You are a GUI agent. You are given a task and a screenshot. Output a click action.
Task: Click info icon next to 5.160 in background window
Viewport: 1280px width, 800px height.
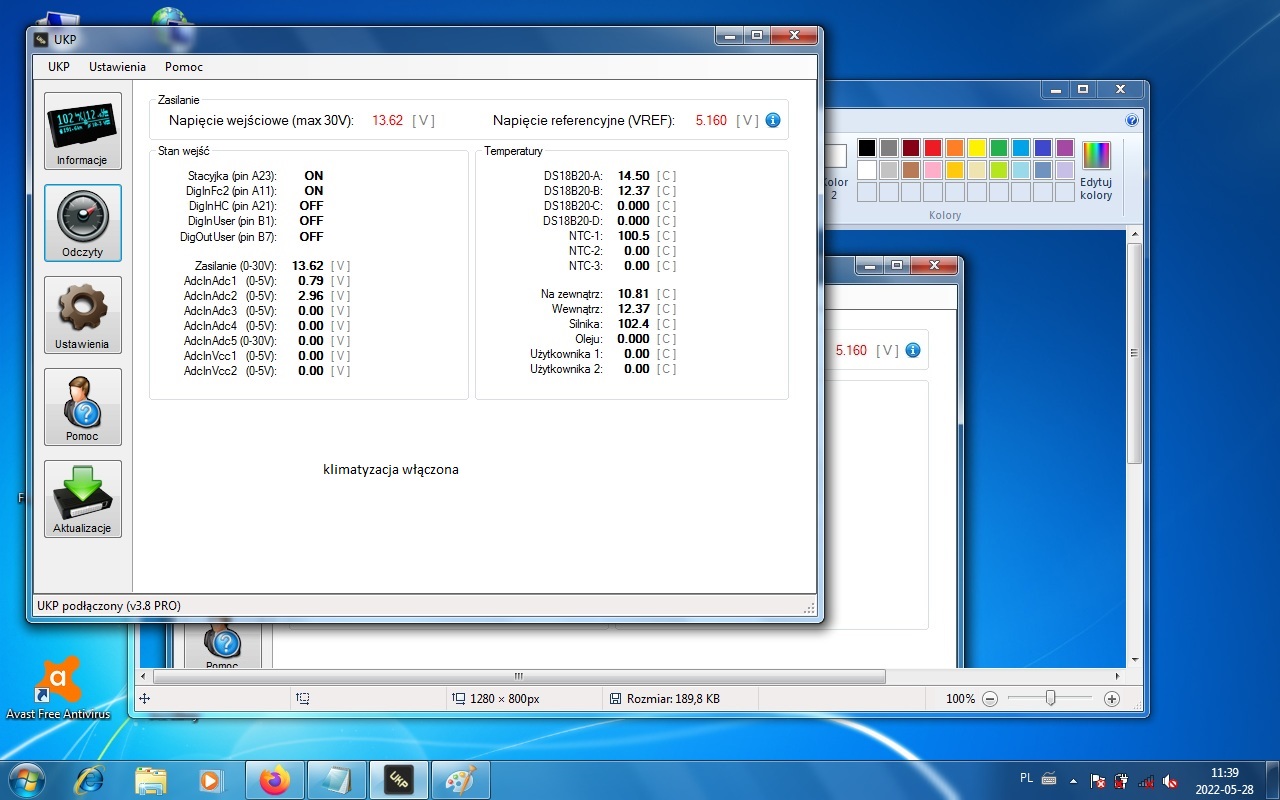[911, 351]
